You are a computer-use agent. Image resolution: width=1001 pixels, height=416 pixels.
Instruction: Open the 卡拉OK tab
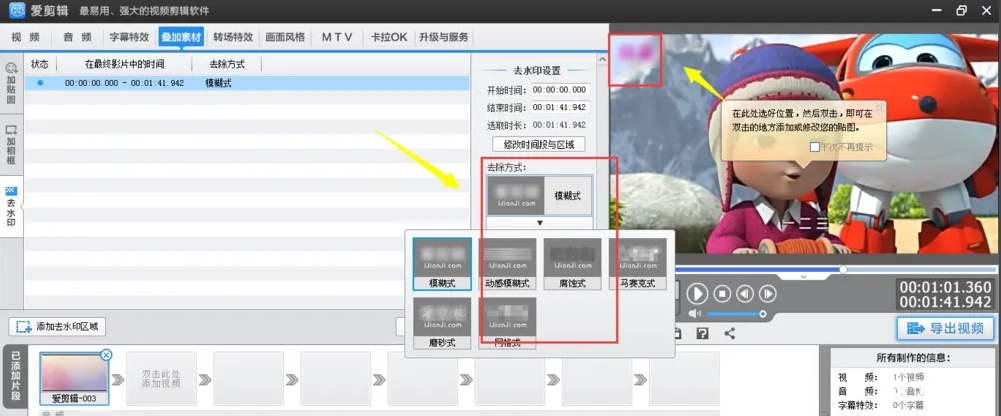389,37
